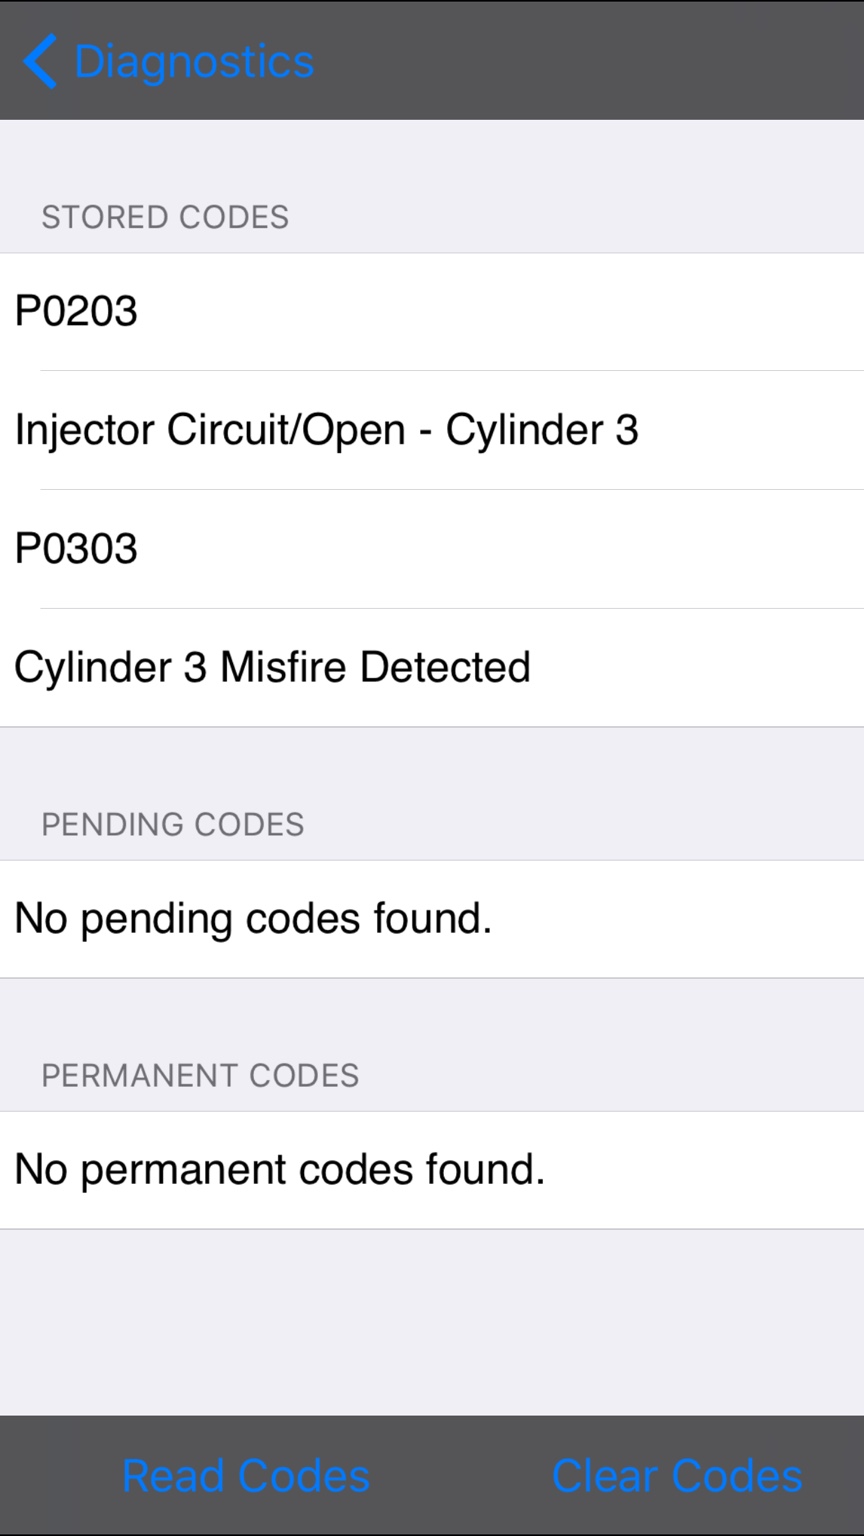Open Injector Circuit/Open - Cylinder 3 description
The image size is (864, 1536).
432,430
